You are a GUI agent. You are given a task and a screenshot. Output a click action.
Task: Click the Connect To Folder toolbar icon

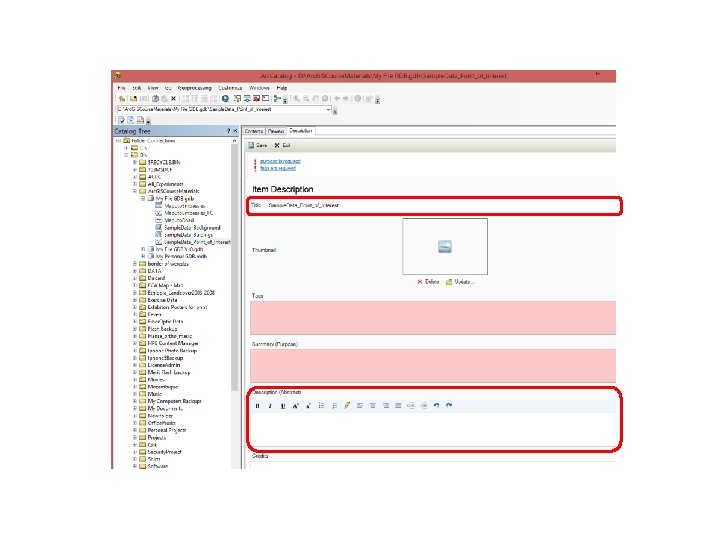[133, 99]
